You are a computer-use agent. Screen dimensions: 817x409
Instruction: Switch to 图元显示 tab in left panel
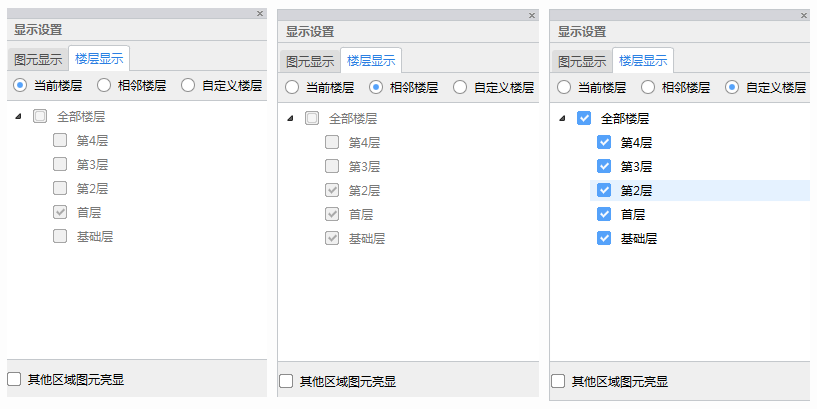pos(38,59)
